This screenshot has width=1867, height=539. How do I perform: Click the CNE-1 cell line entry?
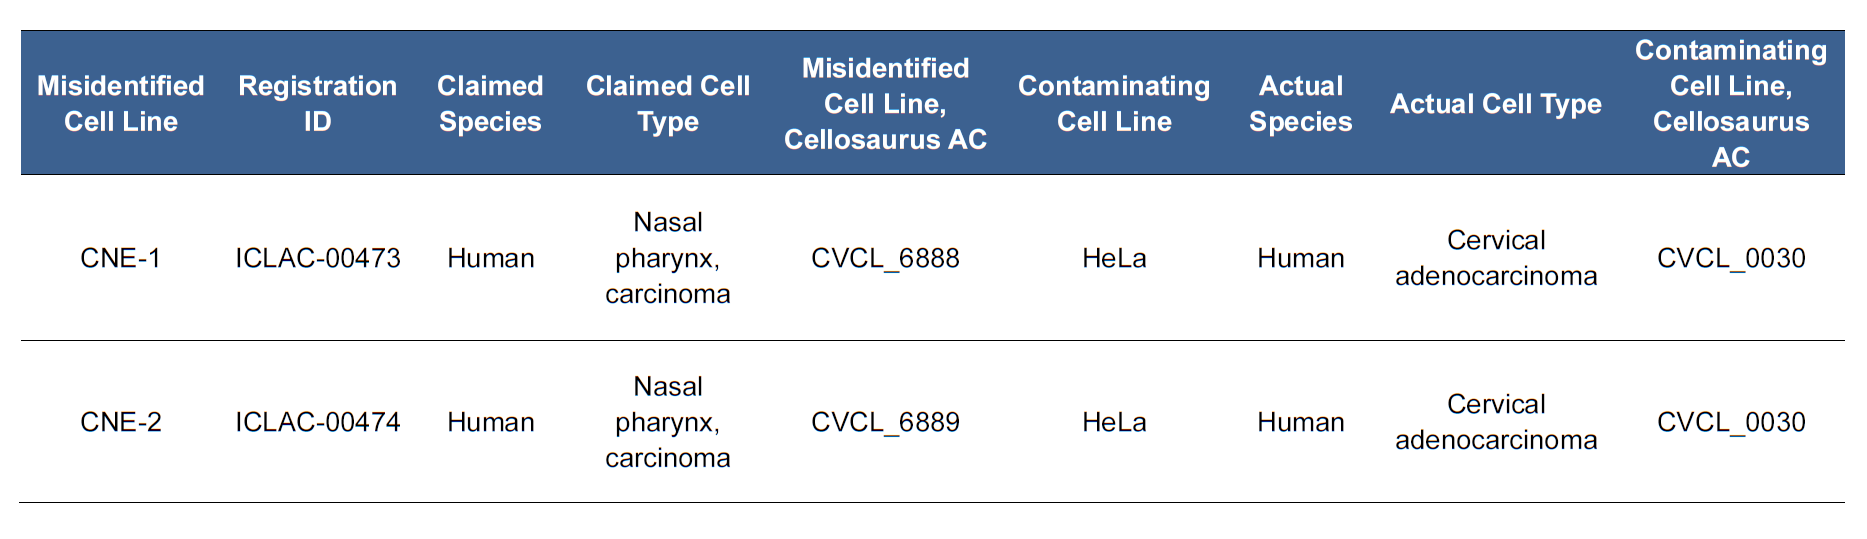click(120, 258)
